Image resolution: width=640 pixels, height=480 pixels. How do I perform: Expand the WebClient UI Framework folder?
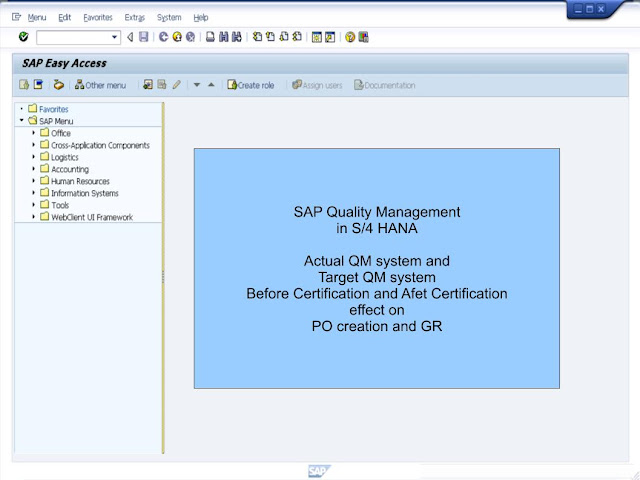click(33, 216)
